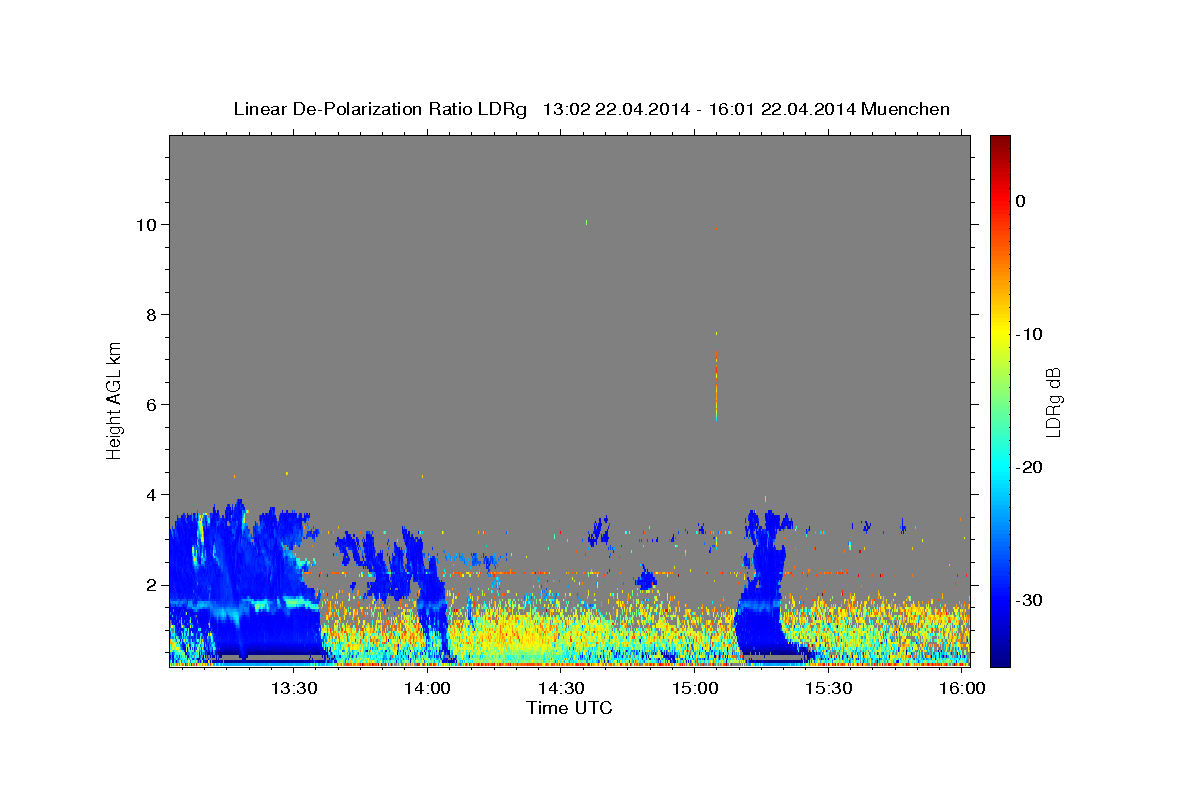The width and height of the screenshot is (1200, 800).
Task: Click the 14:30 time tick label
Action: point(562,689)
